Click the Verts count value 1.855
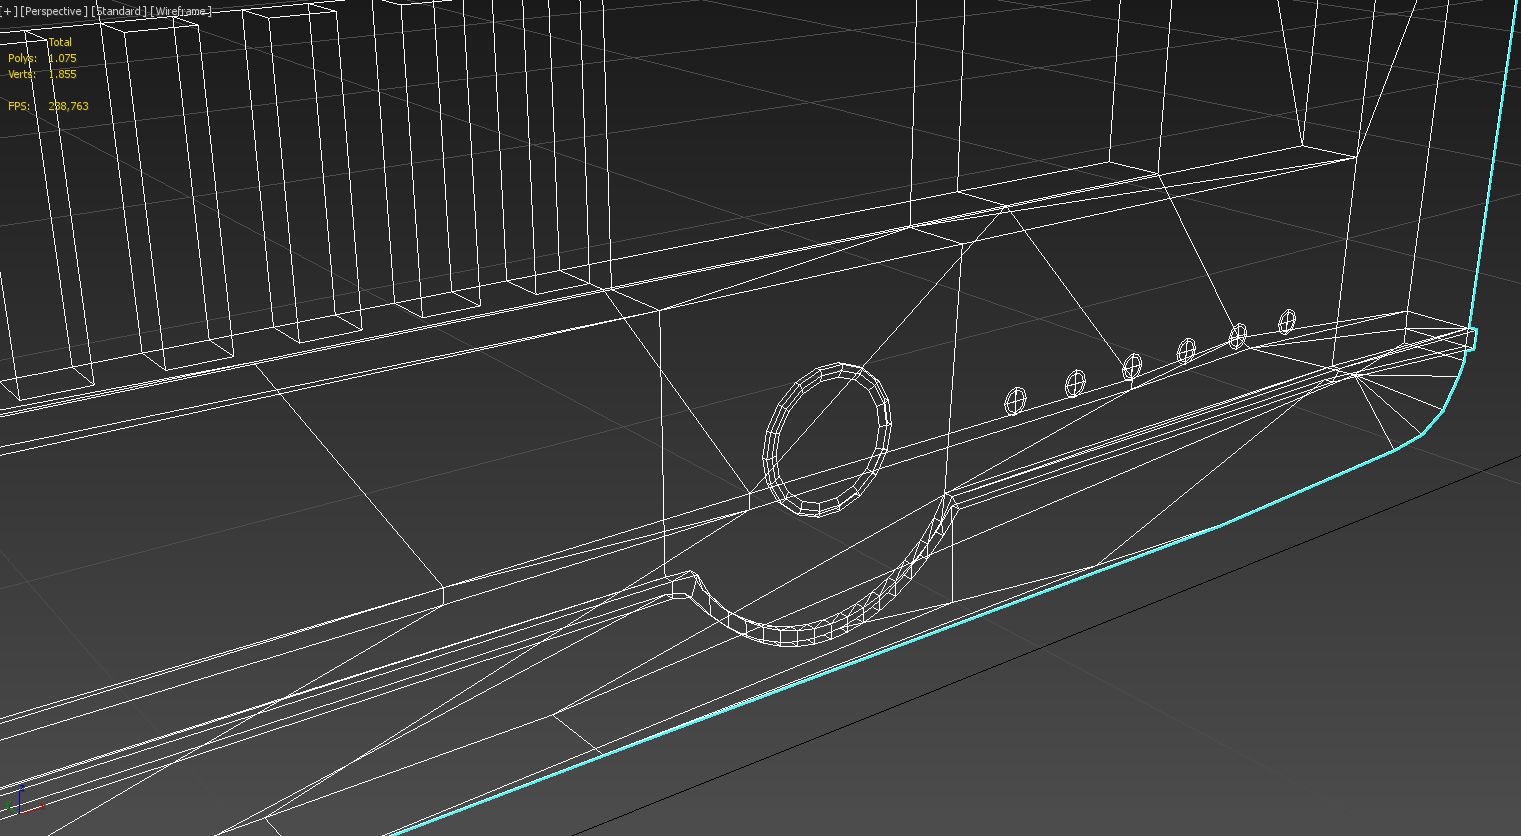The height and width of the screenshot is (836, 1521). (x=62, y=74)
